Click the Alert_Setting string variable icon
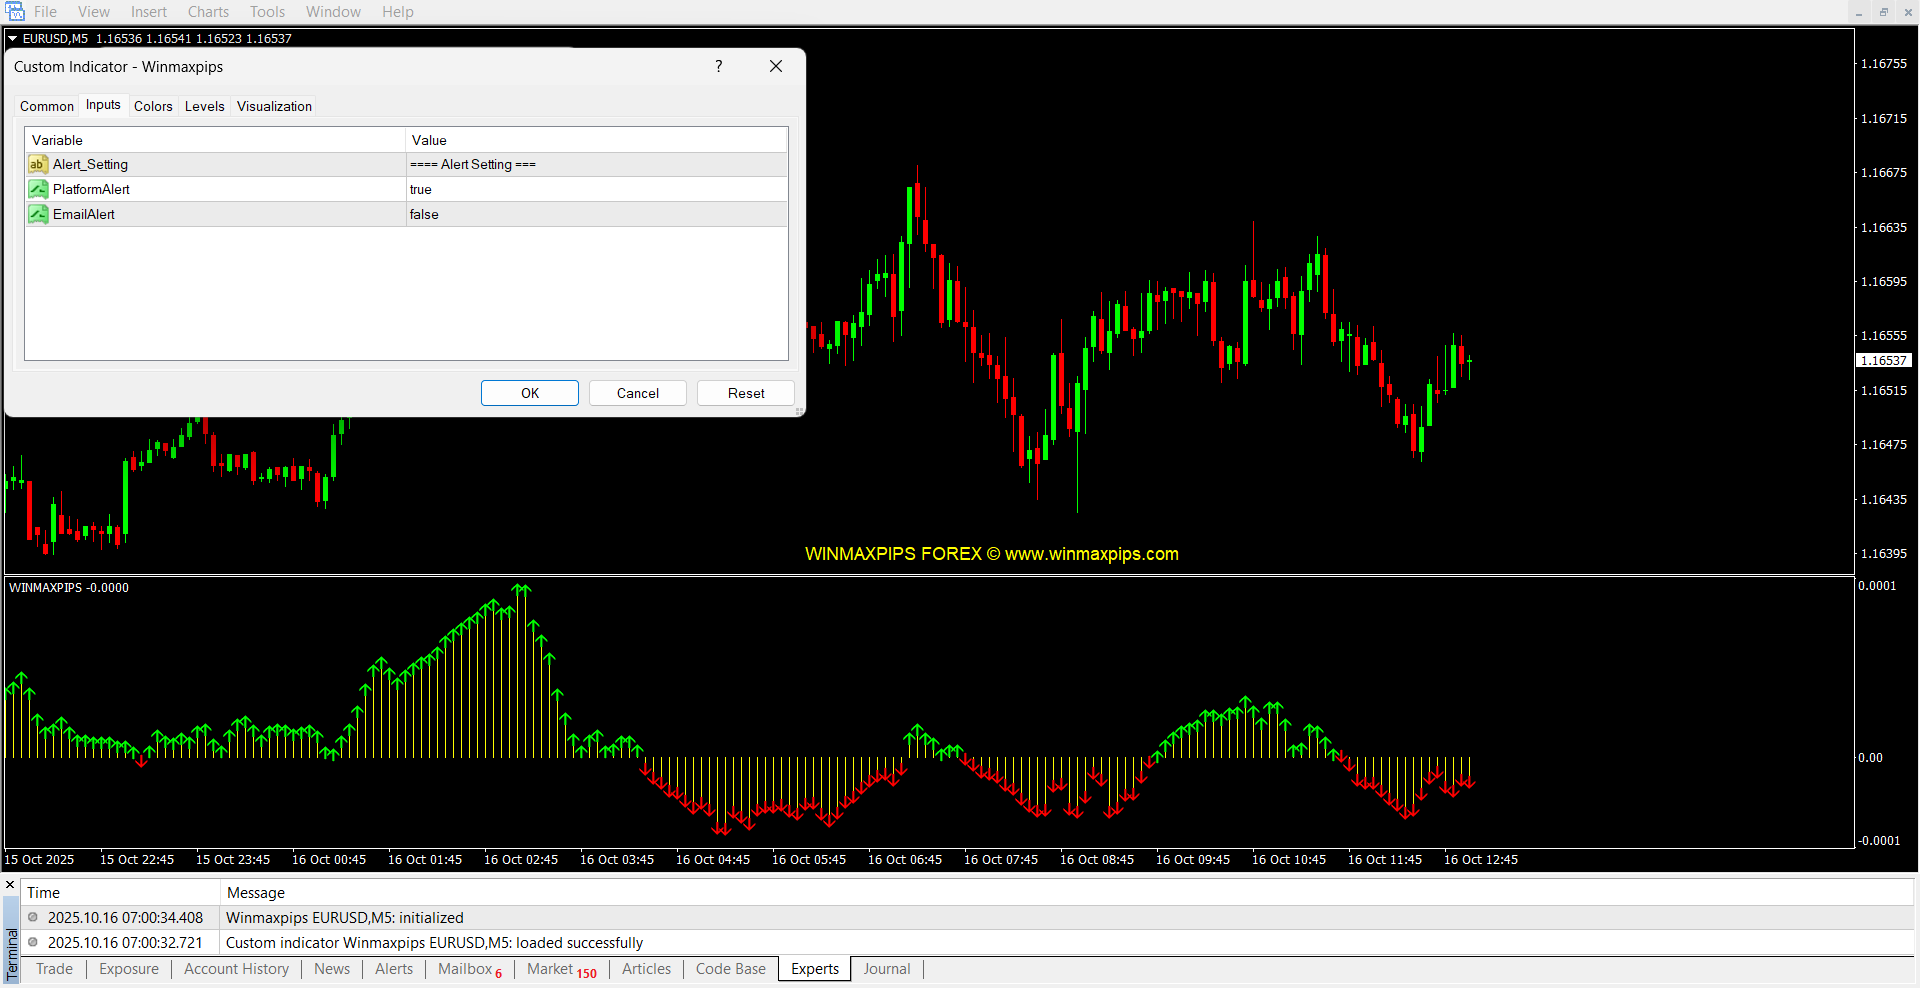Image resolution: width=1920 pixels, height=988 pixels. coord(38,165)
